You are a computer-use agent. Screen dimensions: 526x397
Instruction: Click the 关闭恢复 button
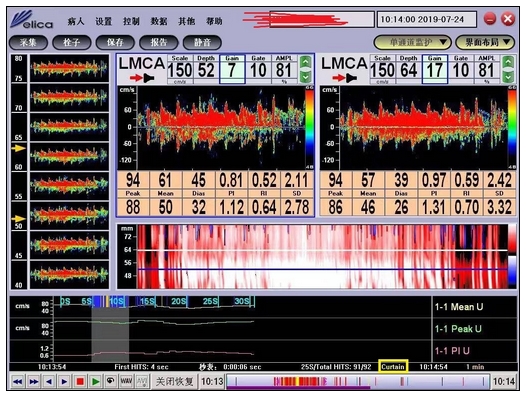click(x=174, y=382)
